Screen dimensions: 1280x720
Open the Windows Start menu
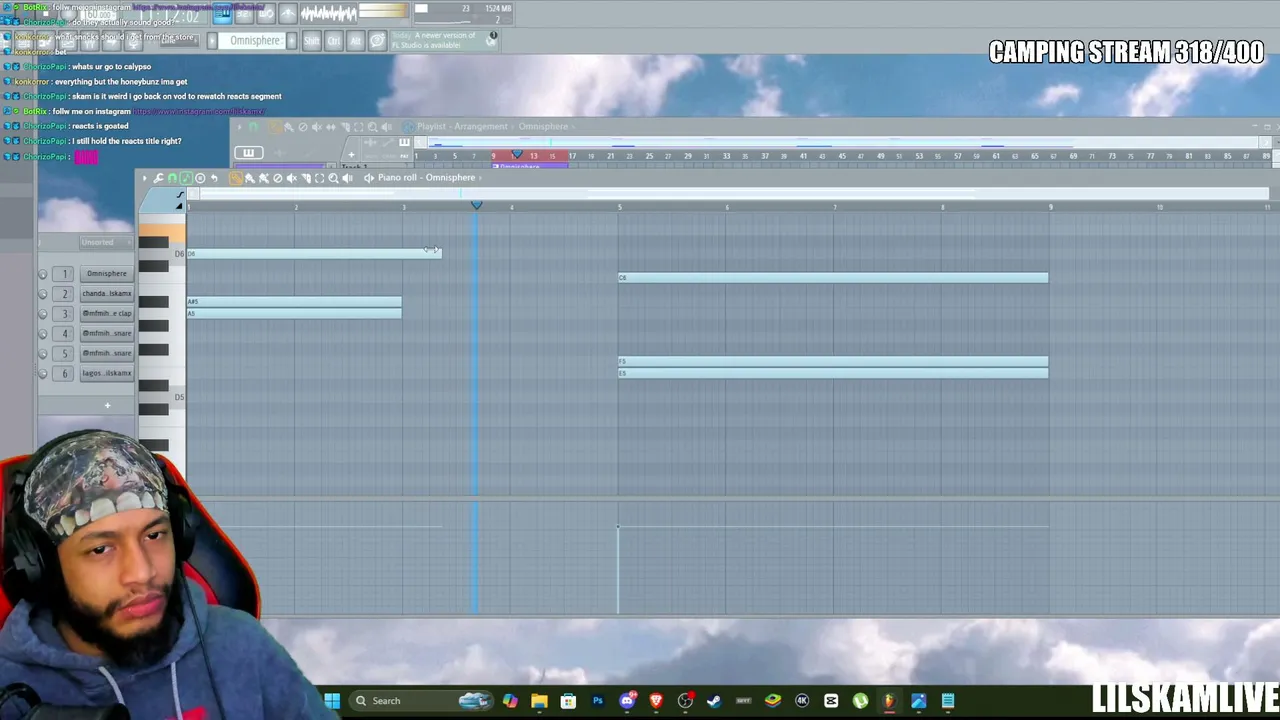click(x=332, y=701)
